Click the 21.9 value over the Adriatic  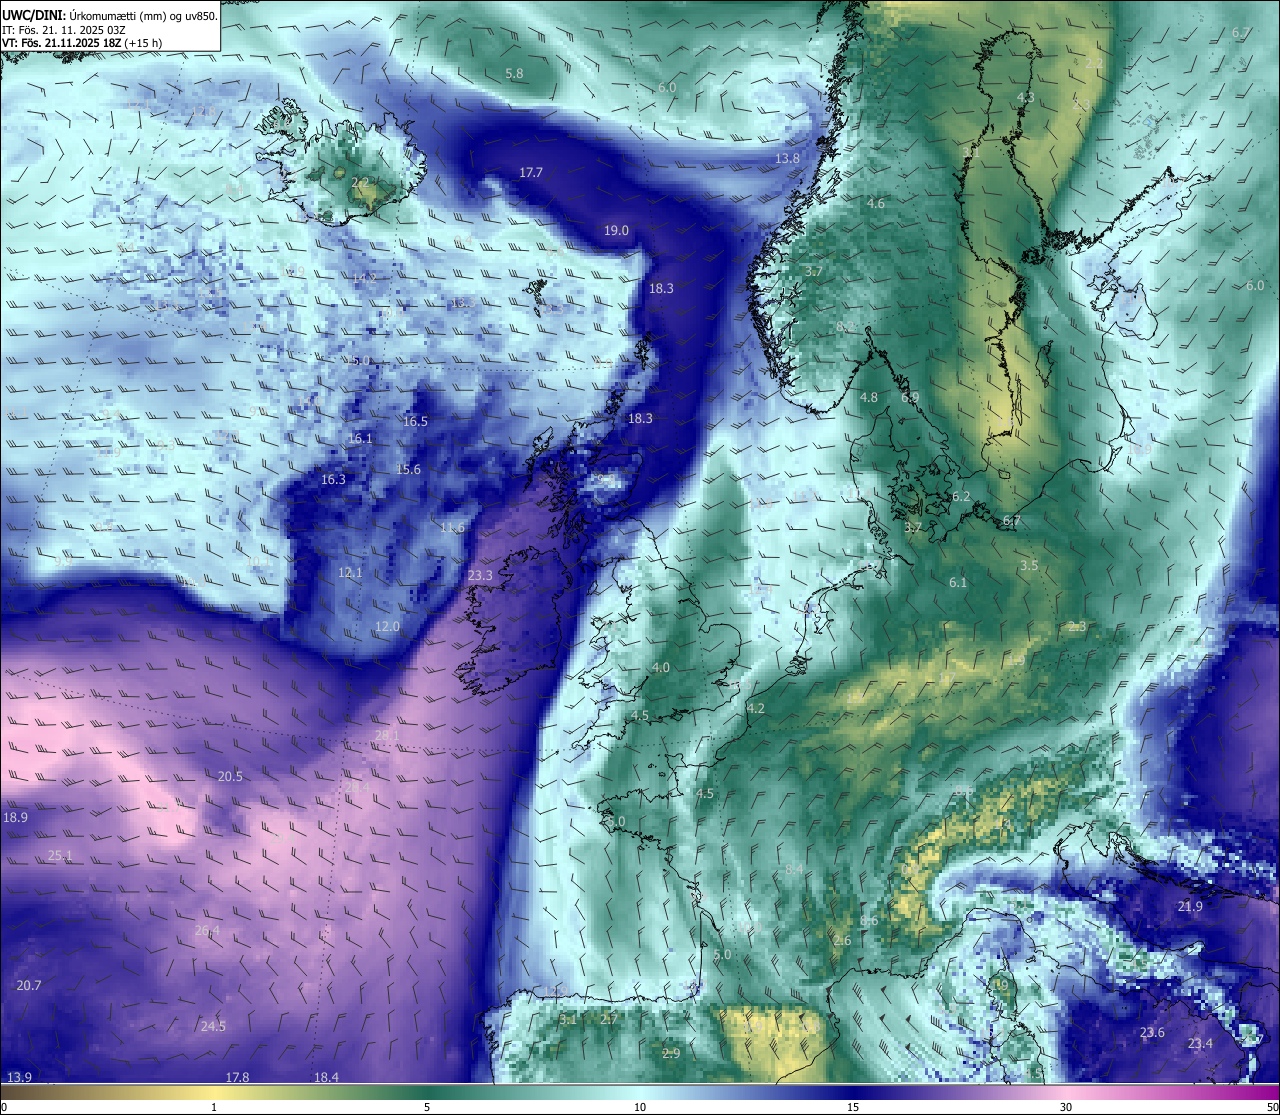pyautogui.click(x=1190, y=907)
